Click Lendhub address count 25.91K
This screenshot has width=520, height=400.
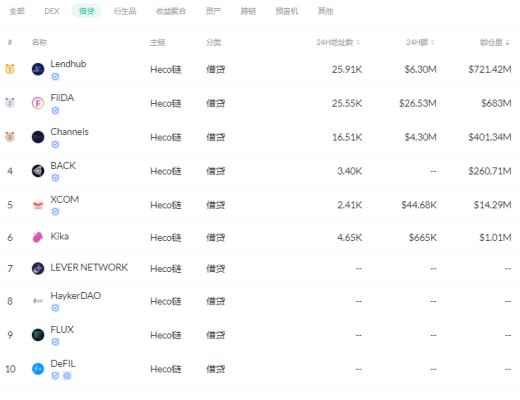[347, 69]
